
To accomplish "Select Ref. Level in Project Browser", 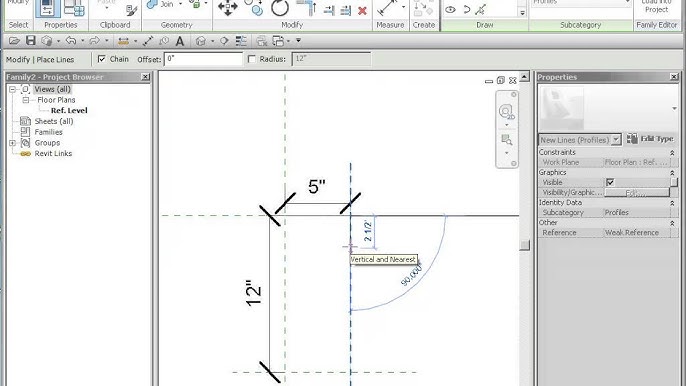I will 69,110.
